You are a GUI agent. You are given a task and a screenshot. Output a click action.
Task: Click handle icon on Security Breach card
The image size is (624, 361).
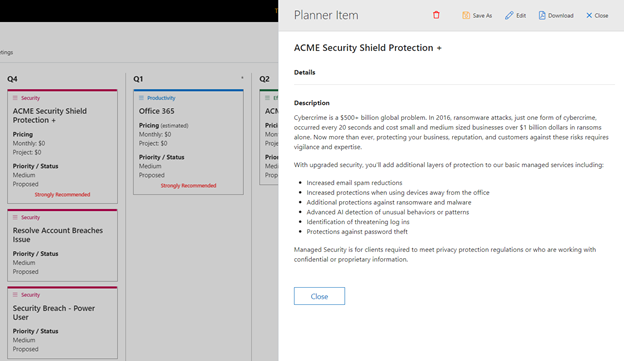(x=15, y=295)
